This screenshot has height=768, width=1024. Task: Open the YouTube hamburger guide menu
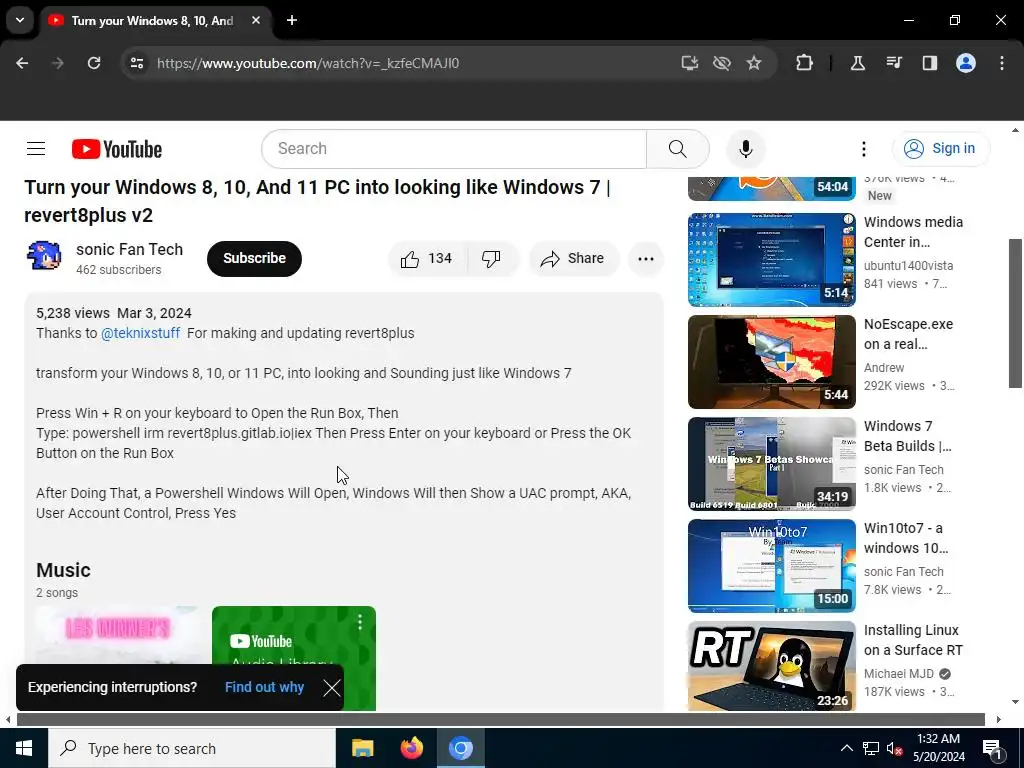[36, 149]
